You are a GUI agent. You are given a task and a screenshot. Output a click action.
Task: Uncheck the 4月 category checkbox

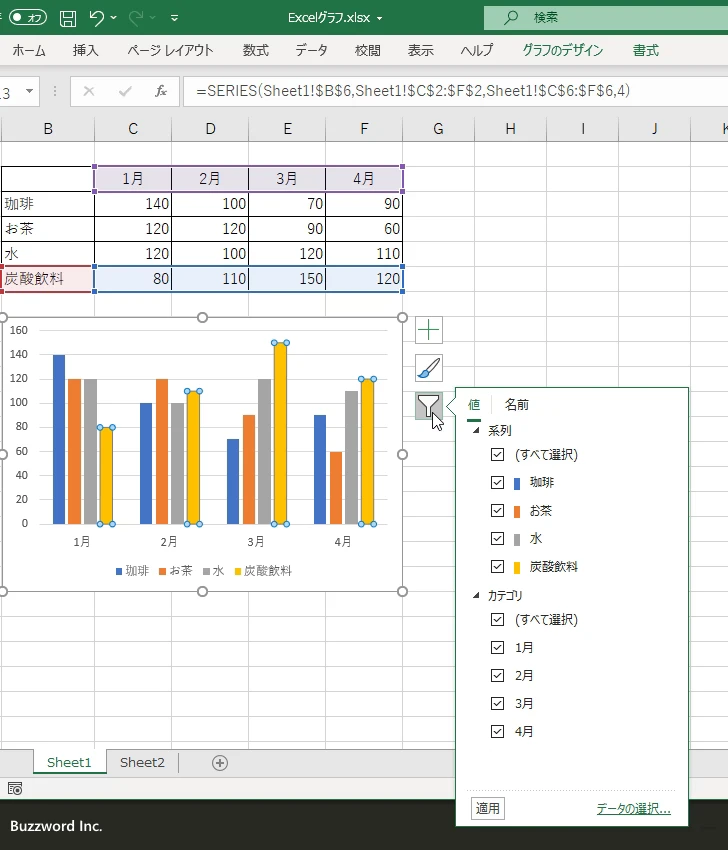[497, 732]
